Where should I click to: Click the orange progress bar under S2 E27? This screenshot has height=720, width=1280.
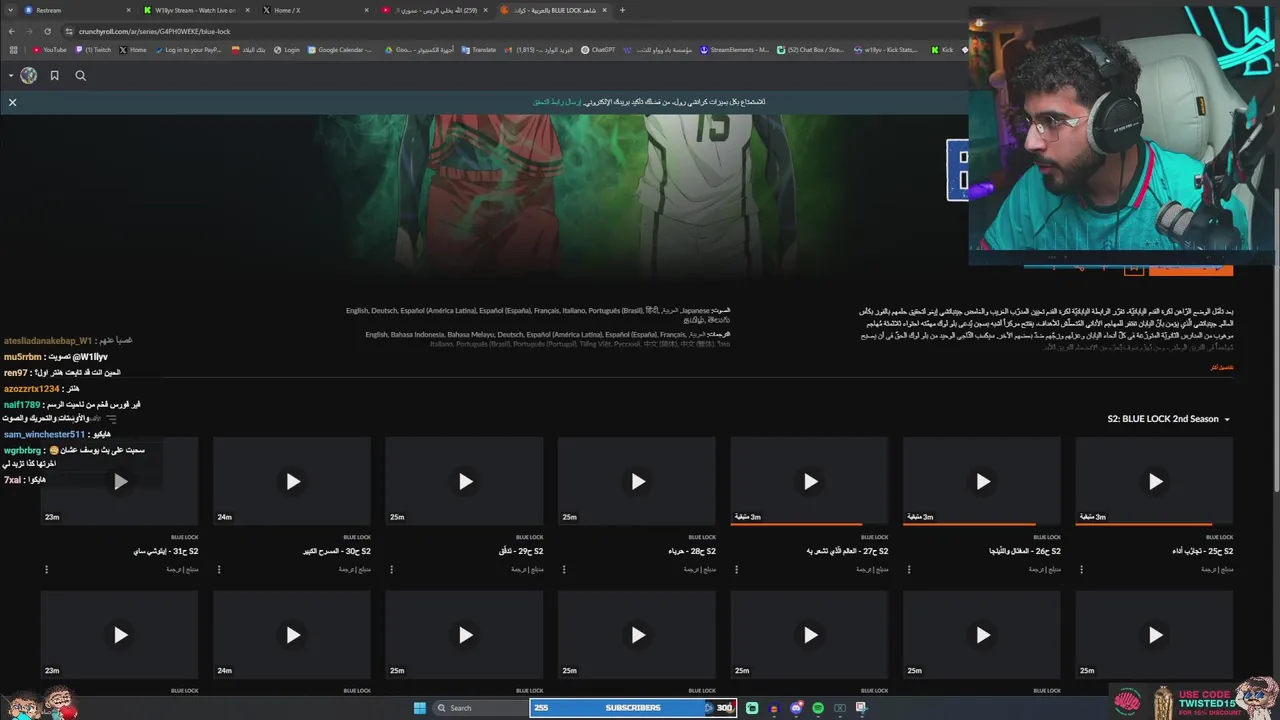[796, 524]
